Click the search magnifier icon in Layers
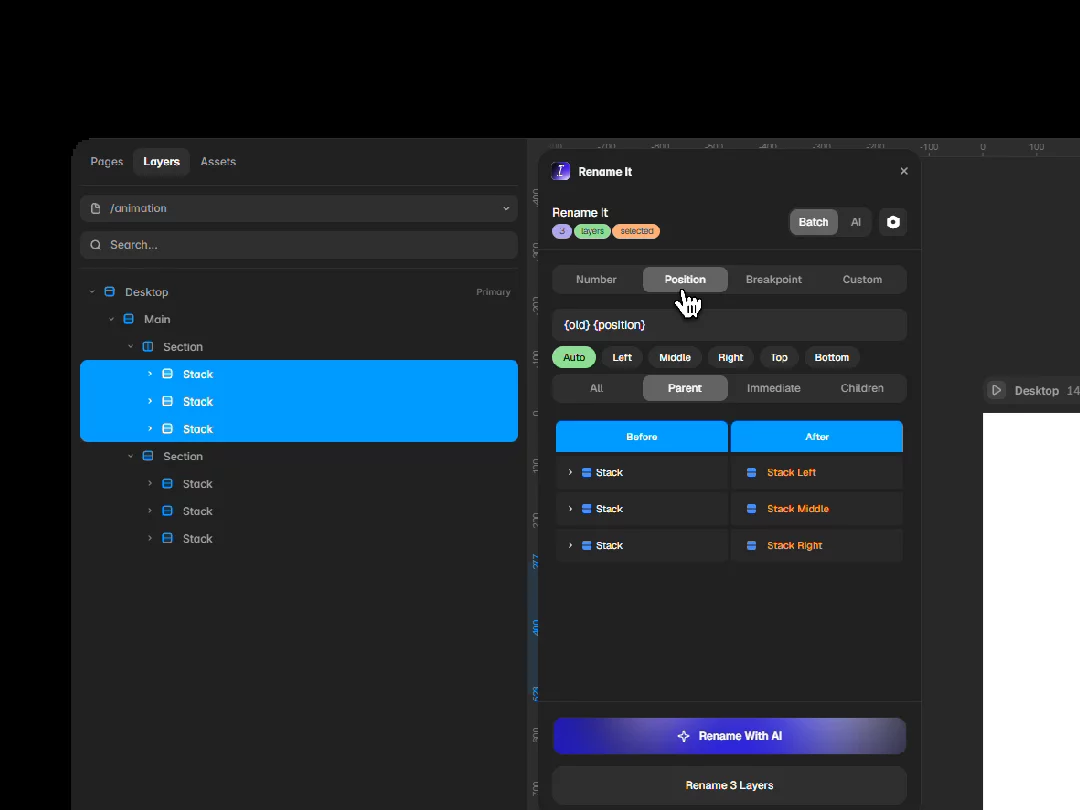Viewport: 1080px width, 810px height. click(96, 245)
